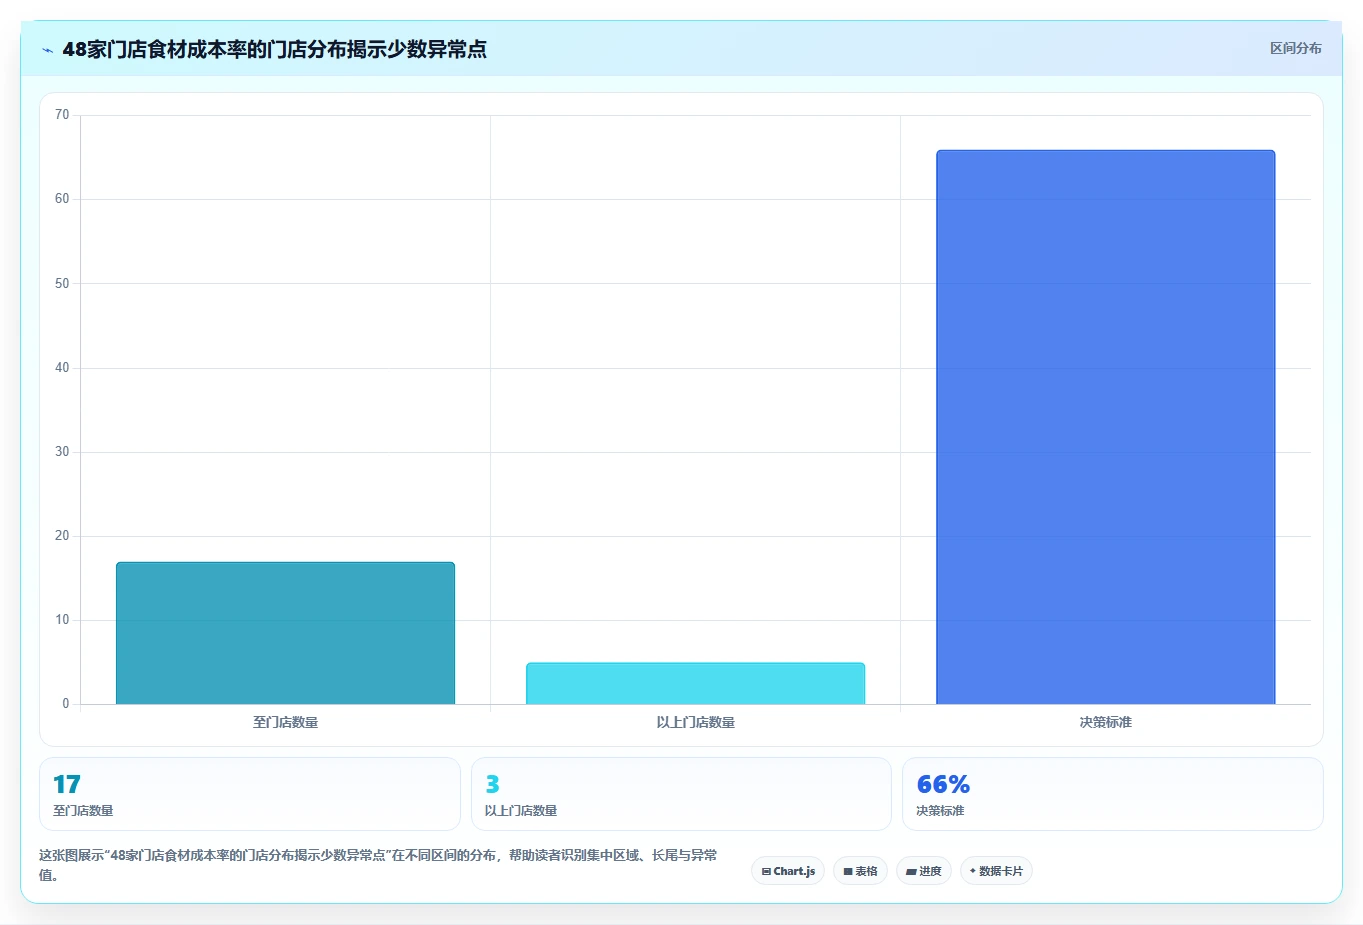Screen dimensions: 1363x925
Task: Click the y-axis value 60
Action: pos(62,199)
